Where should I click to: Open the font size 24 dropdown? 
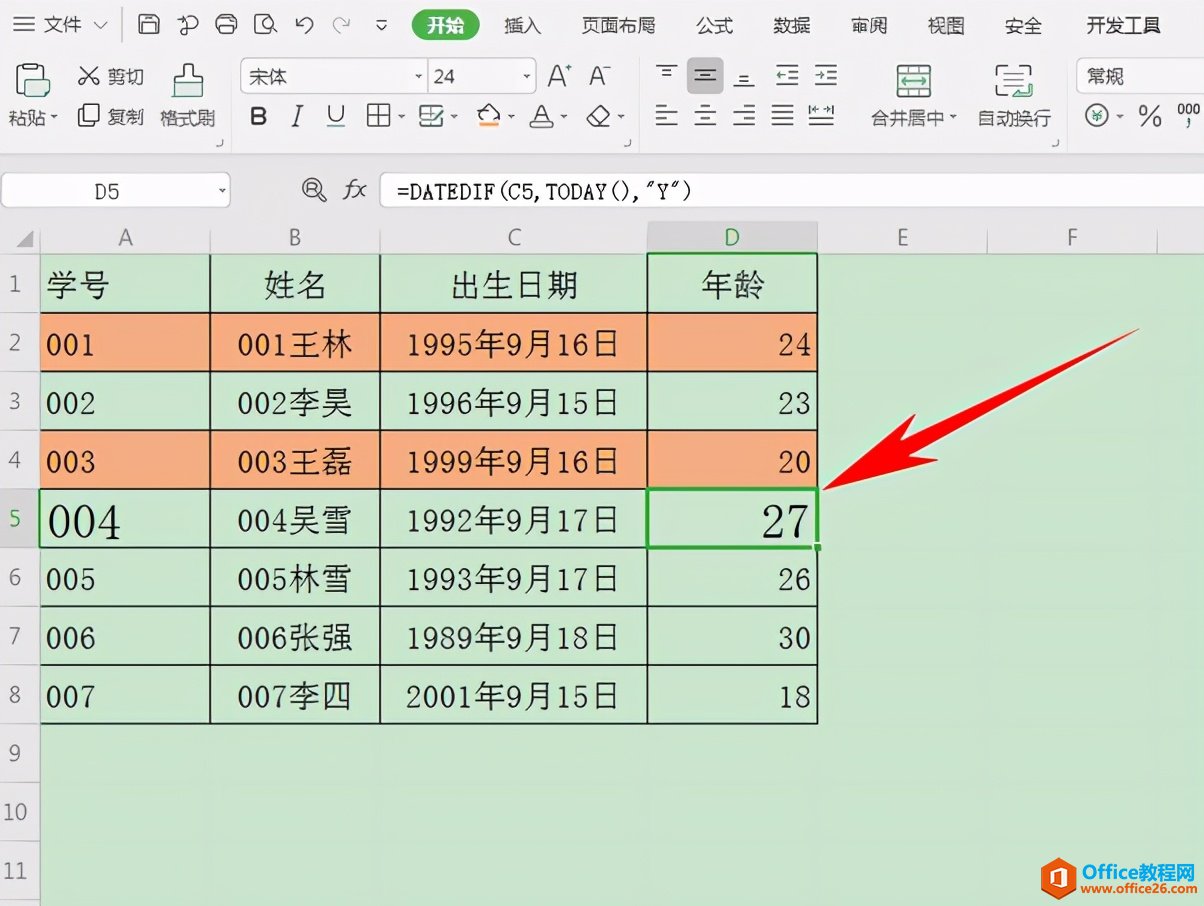527,76
